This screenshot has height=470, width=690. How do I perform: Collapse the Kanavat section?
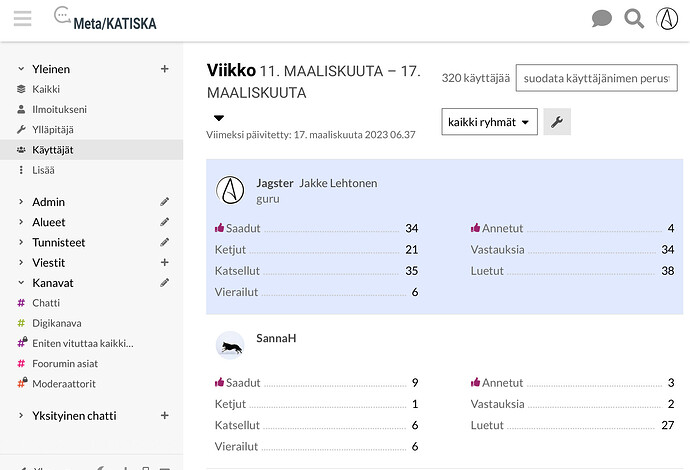coord(21,283)
